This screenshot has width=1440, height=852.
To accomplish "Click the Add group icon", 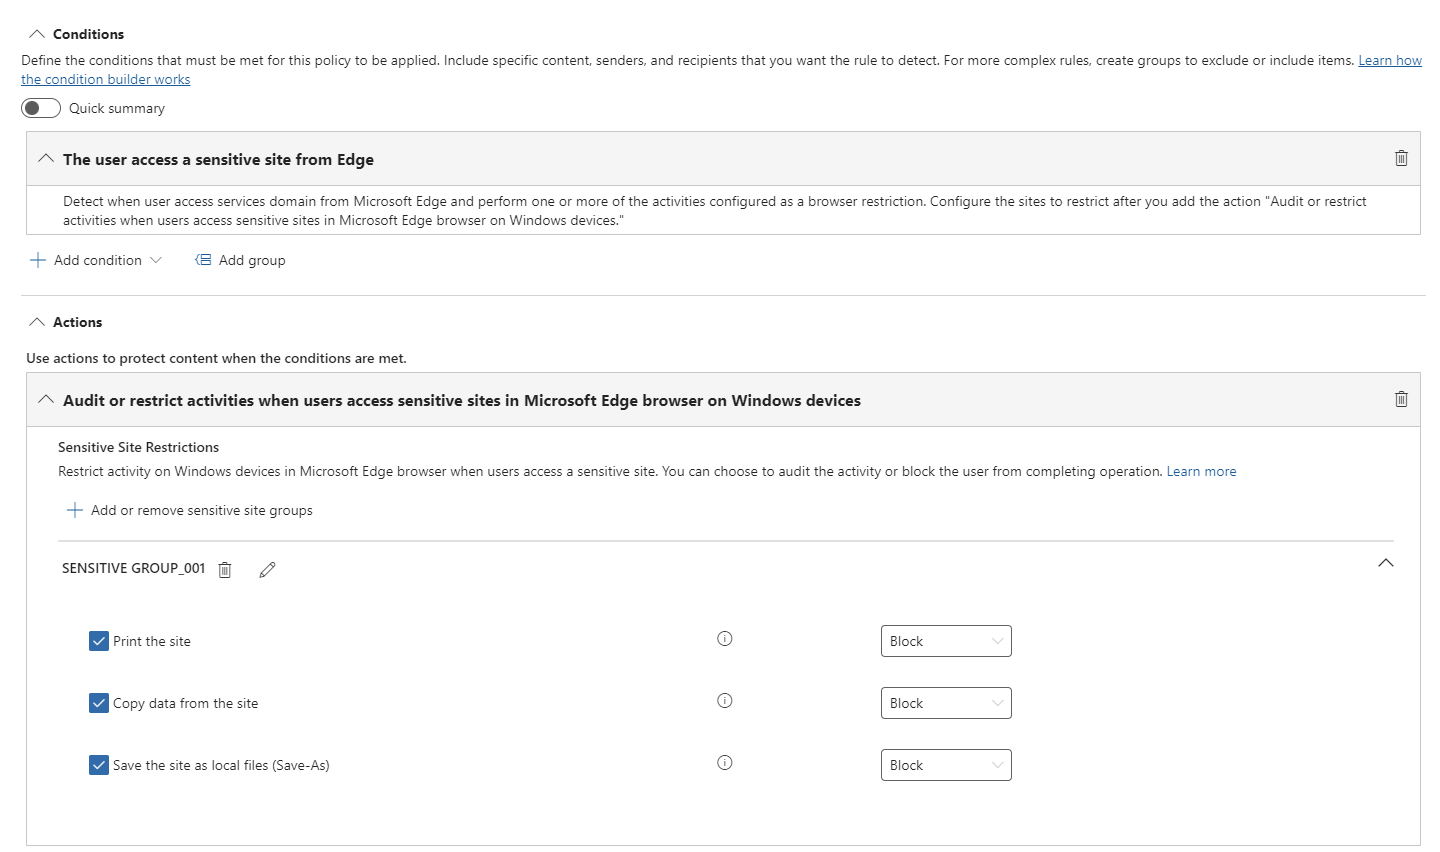I will pyautogui.click(x=202, y=259).
